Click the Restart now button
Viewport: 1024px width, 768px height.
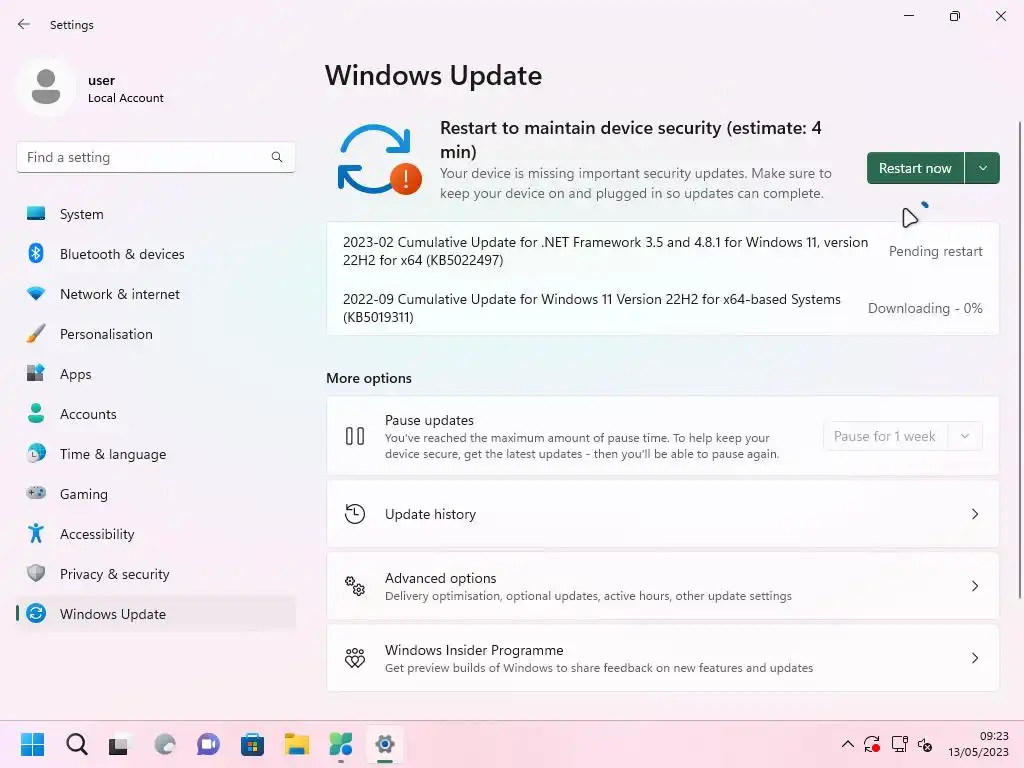[915, 168]
